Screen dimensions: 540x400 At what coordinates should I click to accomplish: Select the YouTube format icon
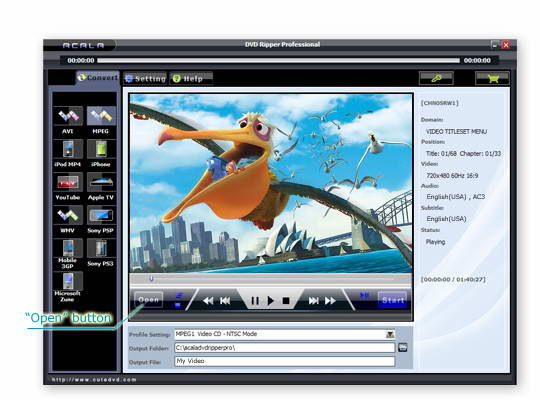click(x=68, y=182)
